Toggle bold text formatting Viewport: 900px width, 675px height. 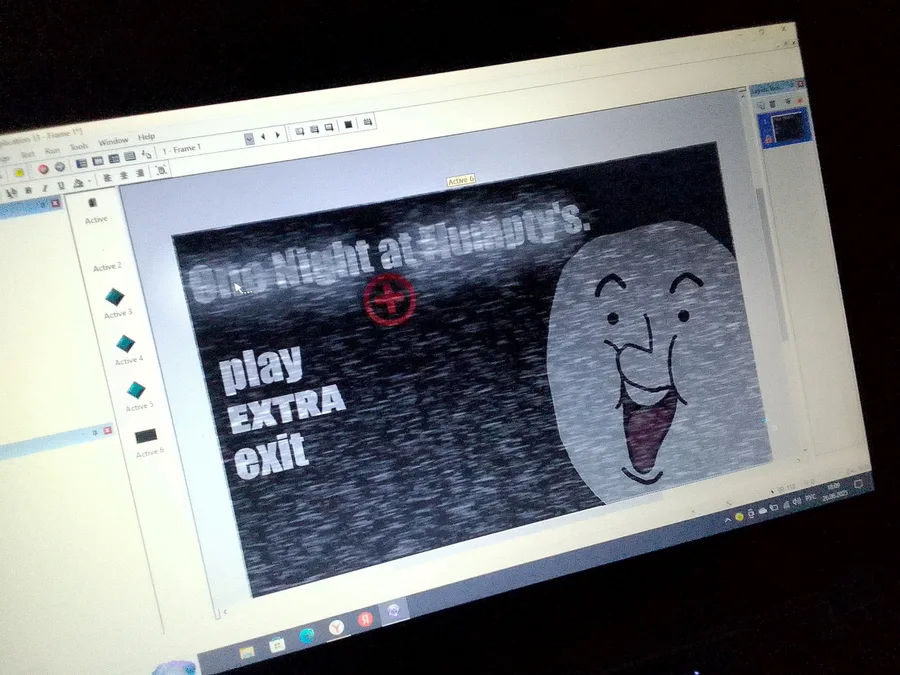click(28, 189)
